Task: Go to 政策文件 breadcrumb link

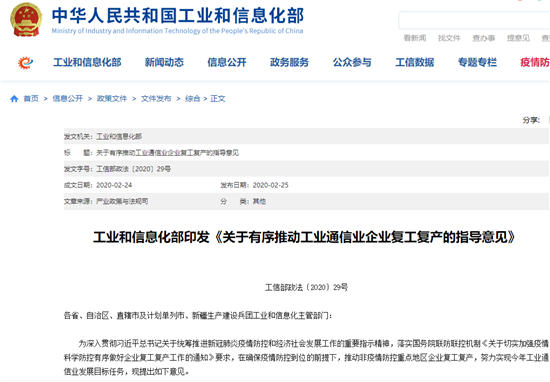Action: (x=112, y=99)
